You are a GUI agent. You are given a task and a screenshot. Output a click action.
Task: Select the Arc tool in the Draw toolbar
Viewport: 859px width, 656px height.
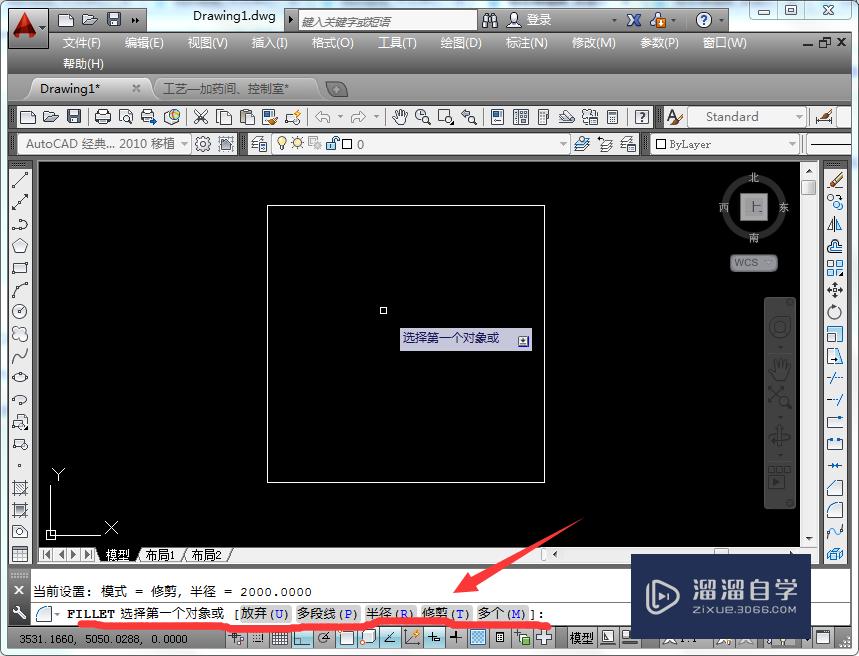tap(20, 287)
